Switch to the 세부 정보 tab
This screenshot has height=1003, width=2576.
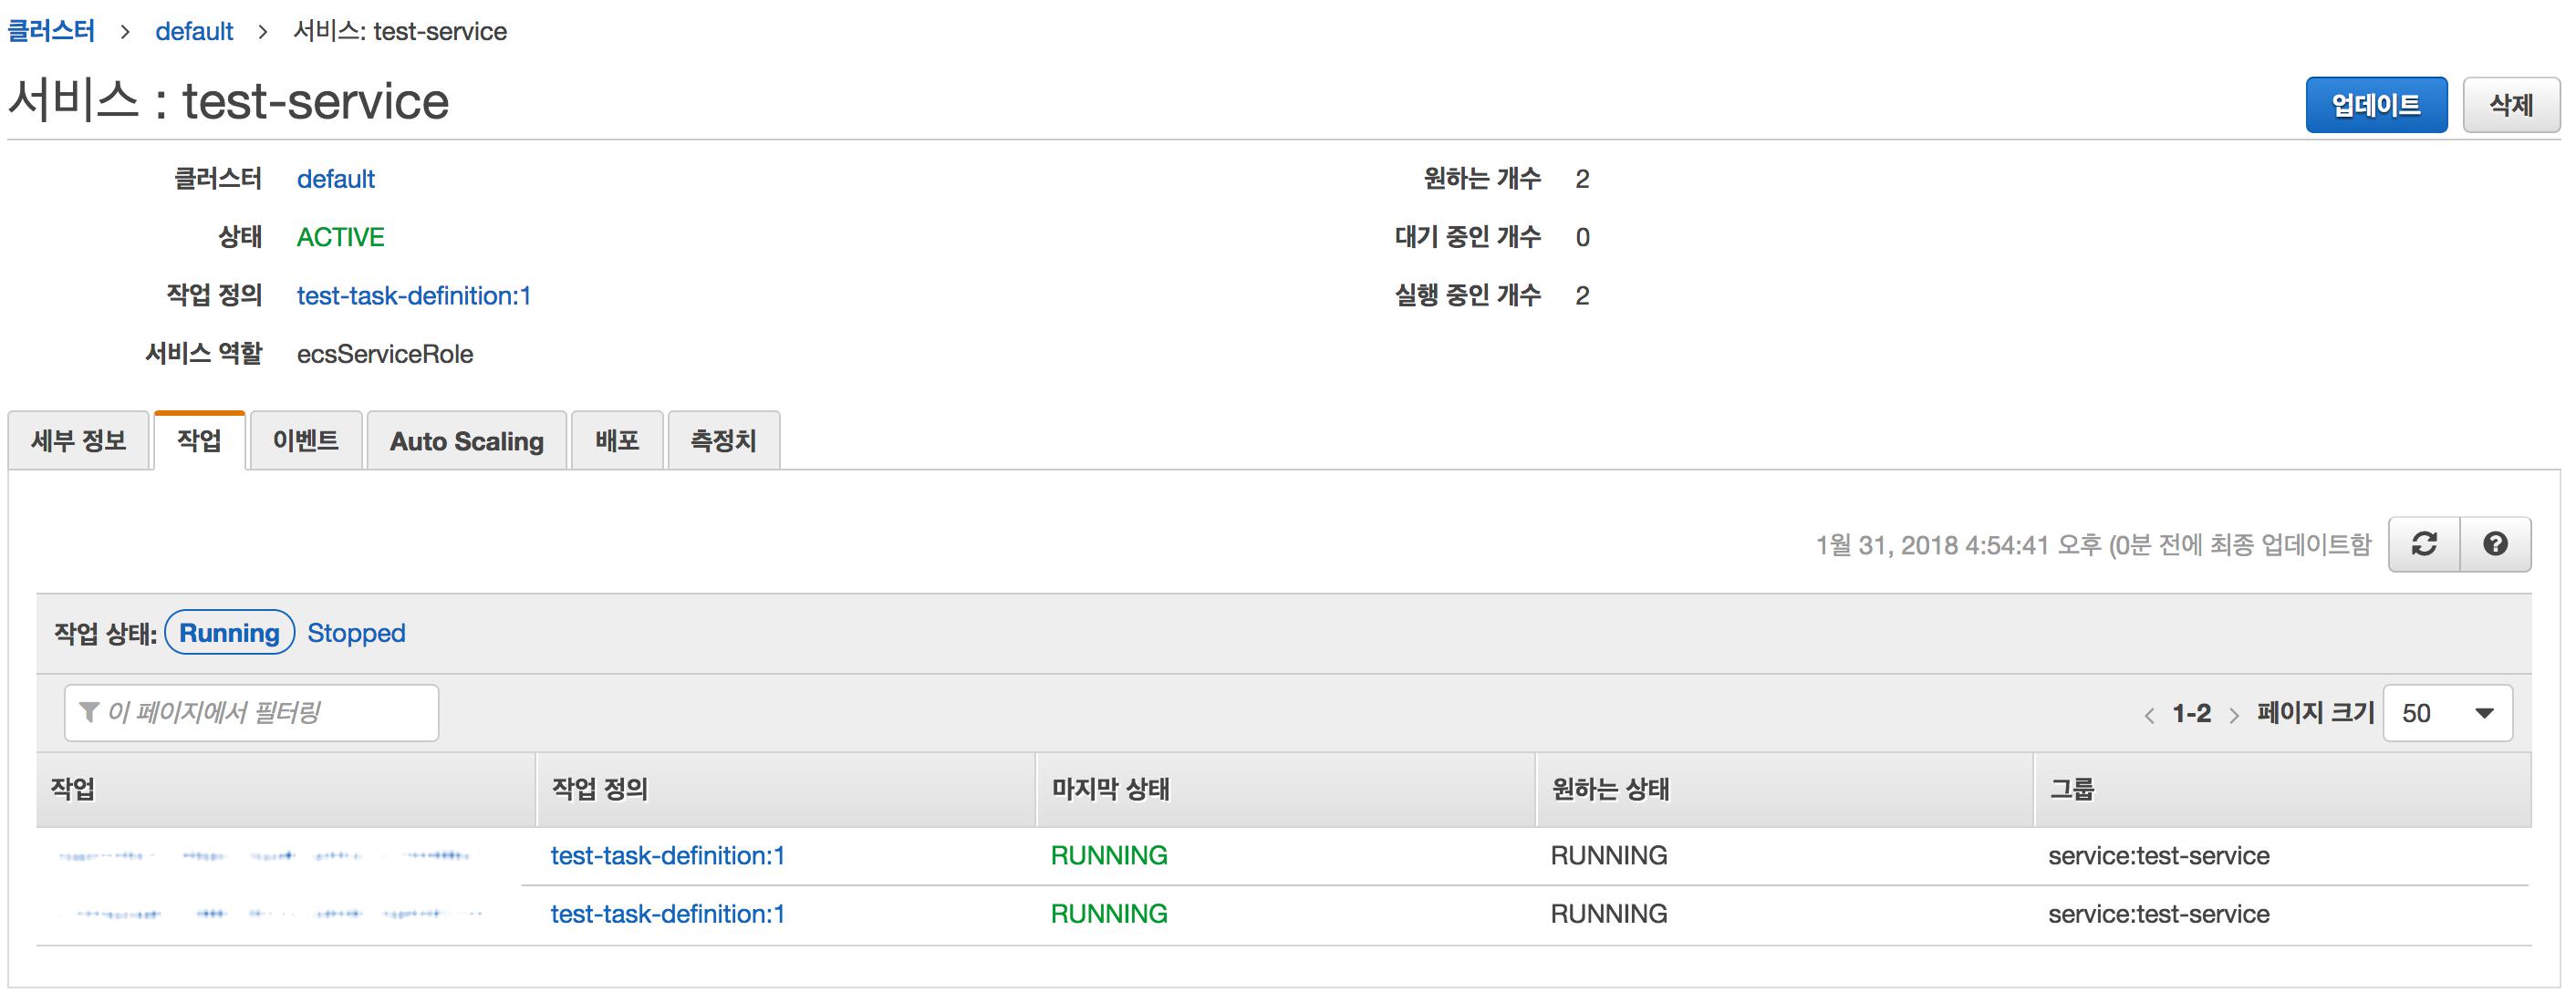click(x=79, y=441)
